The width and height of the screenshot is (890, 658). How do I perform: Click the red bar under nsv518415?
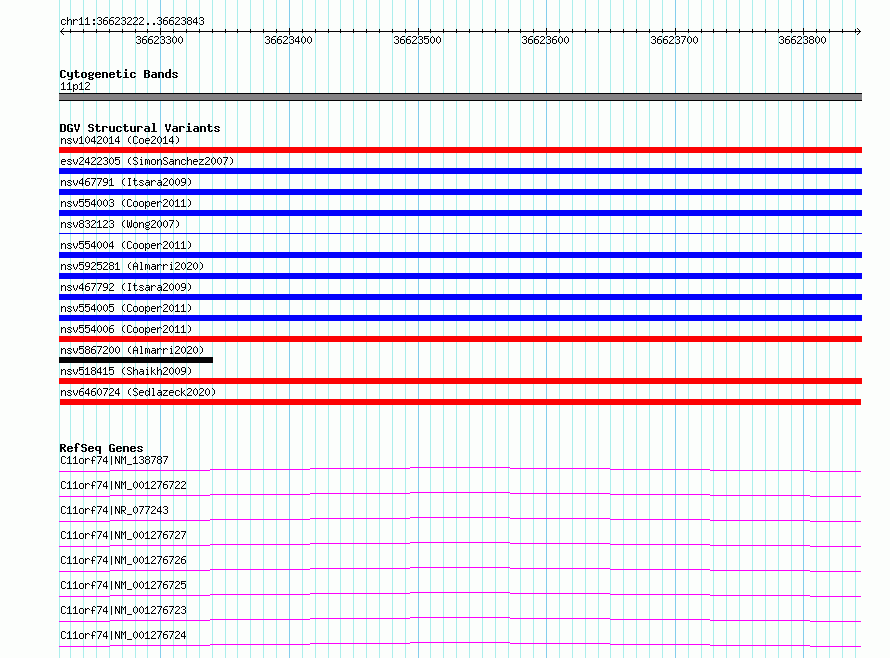tap(460, 381)
